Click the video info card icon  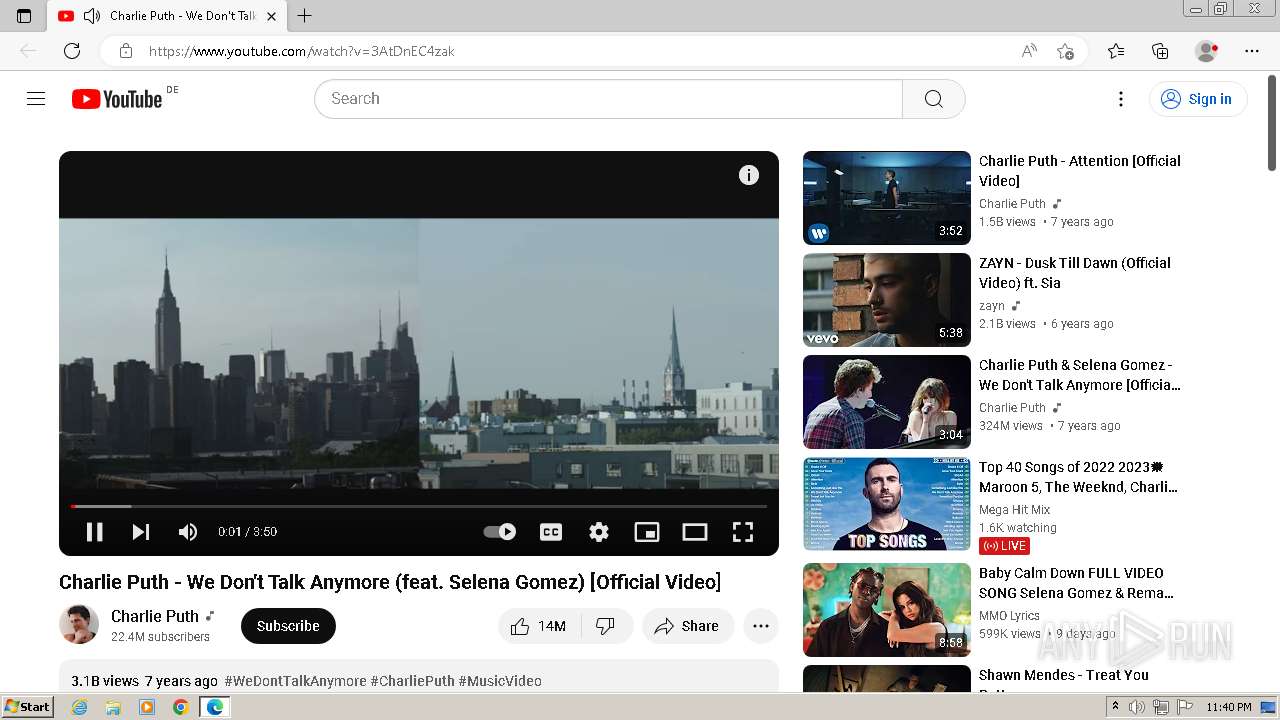click(749, 175)
